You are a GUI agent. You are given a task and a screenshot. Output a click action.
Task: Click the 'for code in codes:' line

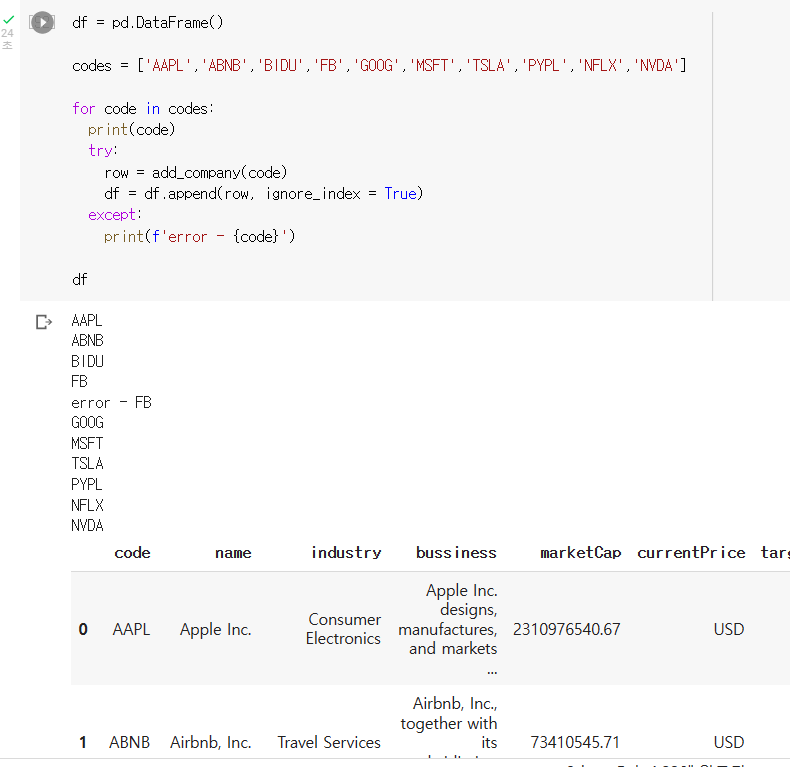pyautogui.click(x=143, y=108)
